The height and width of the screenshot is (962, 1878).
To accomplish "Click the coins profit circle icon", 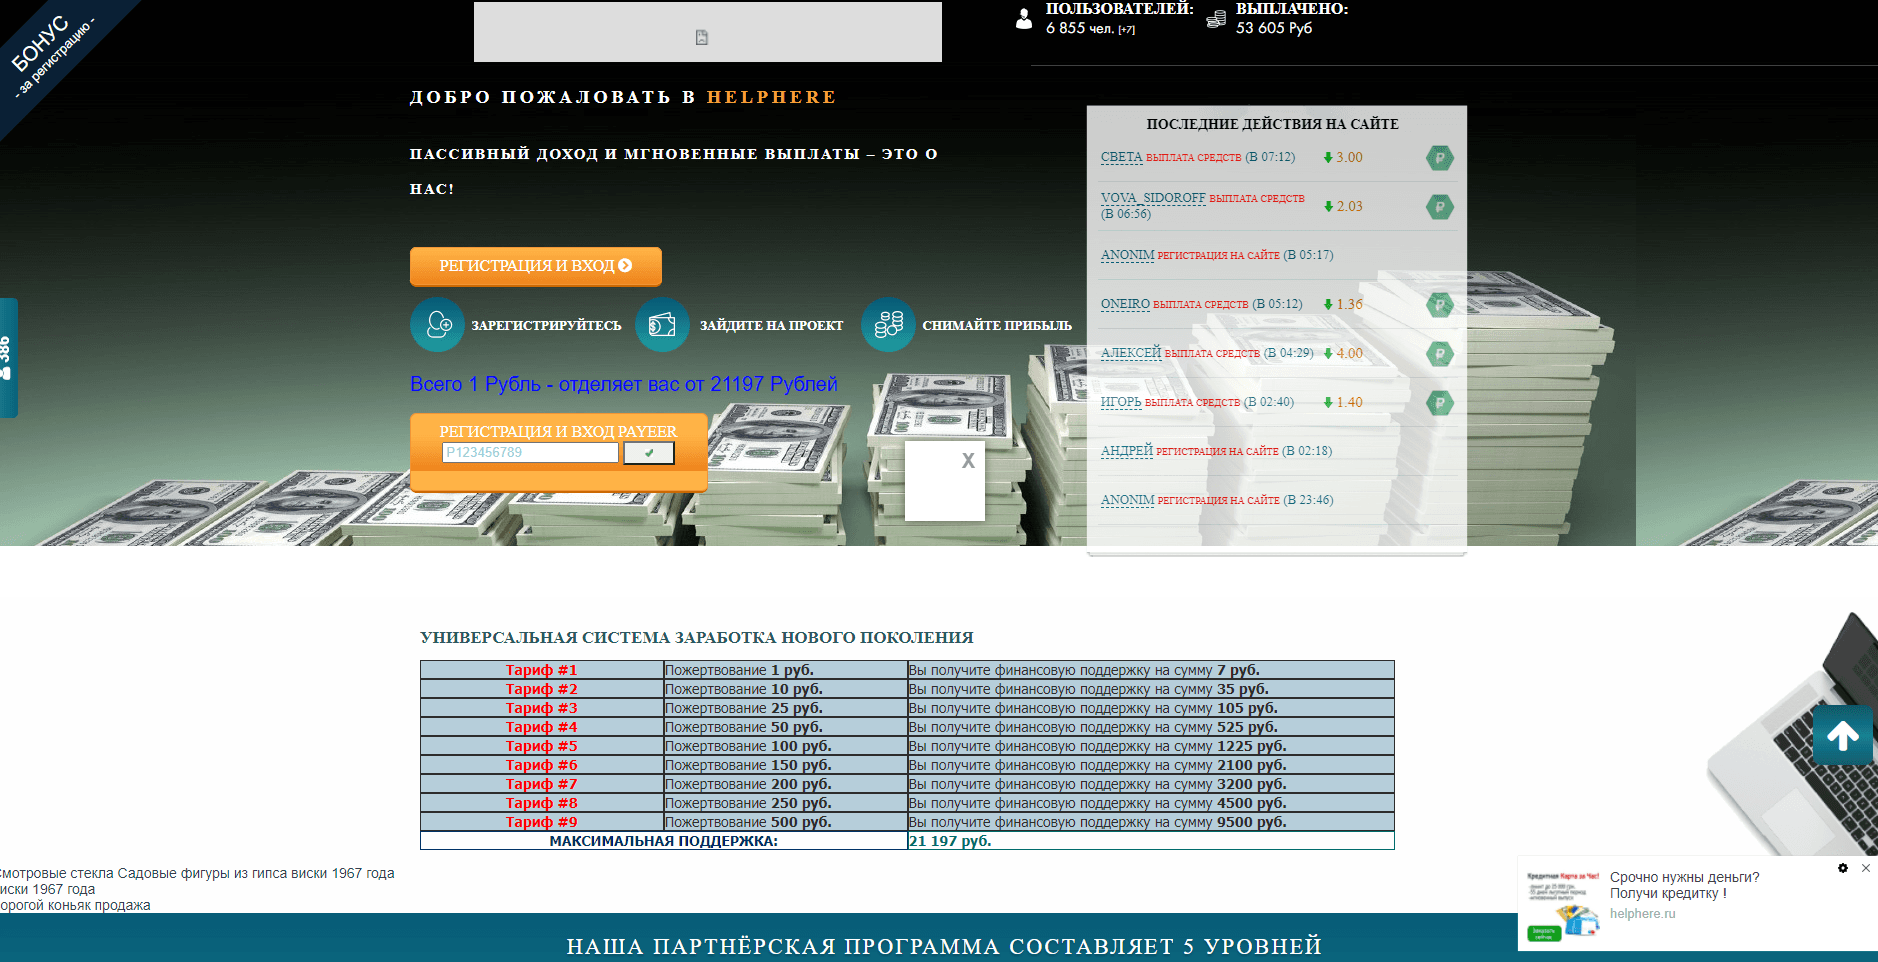I will (888, 325).
